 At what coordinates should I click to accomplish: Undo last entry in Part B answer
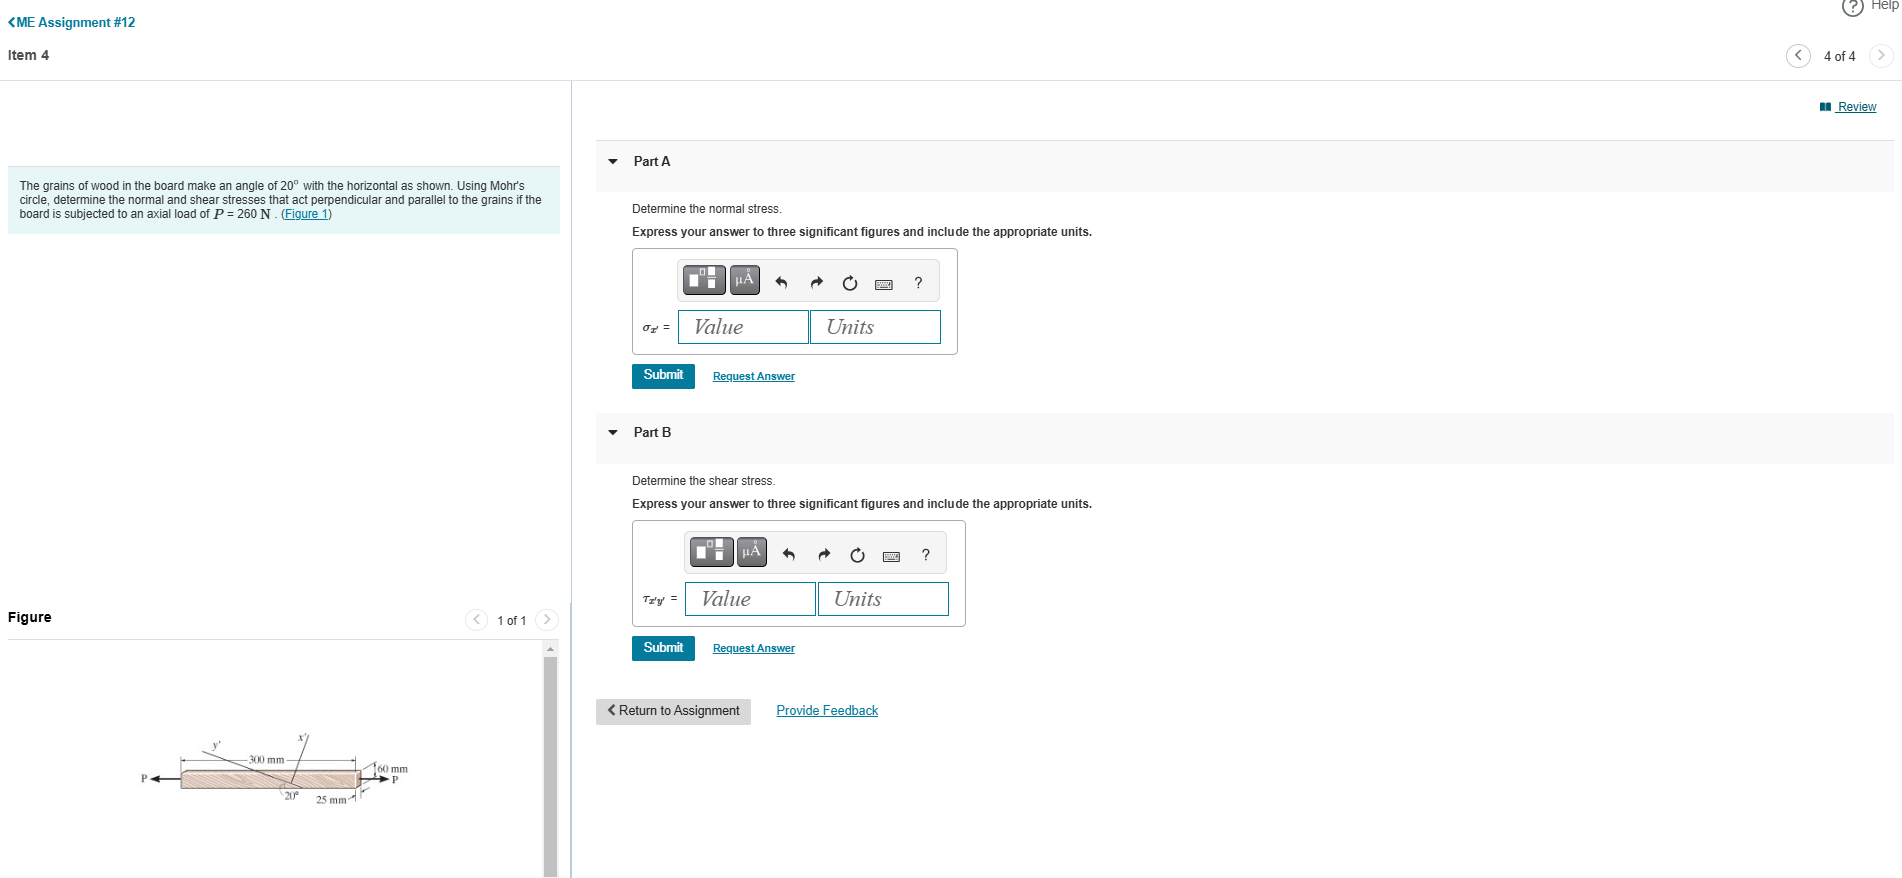tap(789, 555)
